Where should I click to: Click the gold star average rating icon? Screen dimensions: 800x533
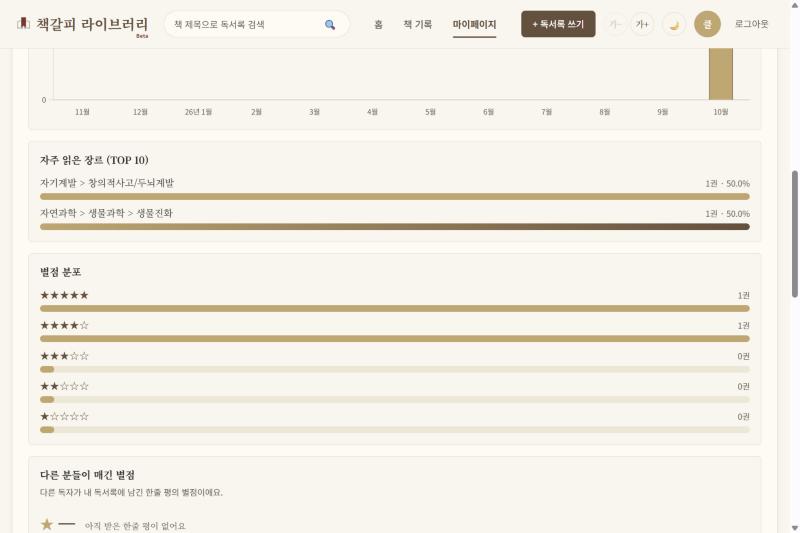47,524
